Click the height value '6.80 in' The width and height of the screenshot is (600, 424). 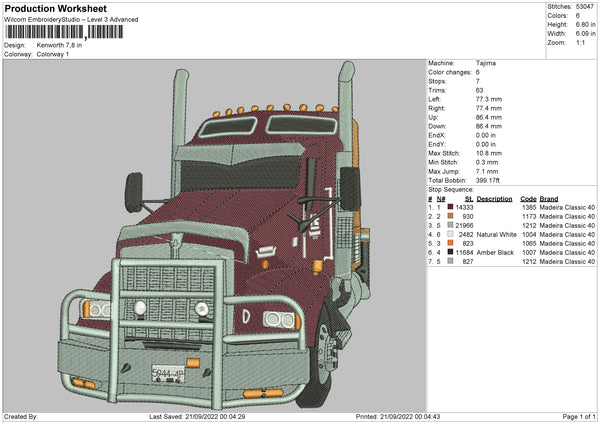(585, 24)
